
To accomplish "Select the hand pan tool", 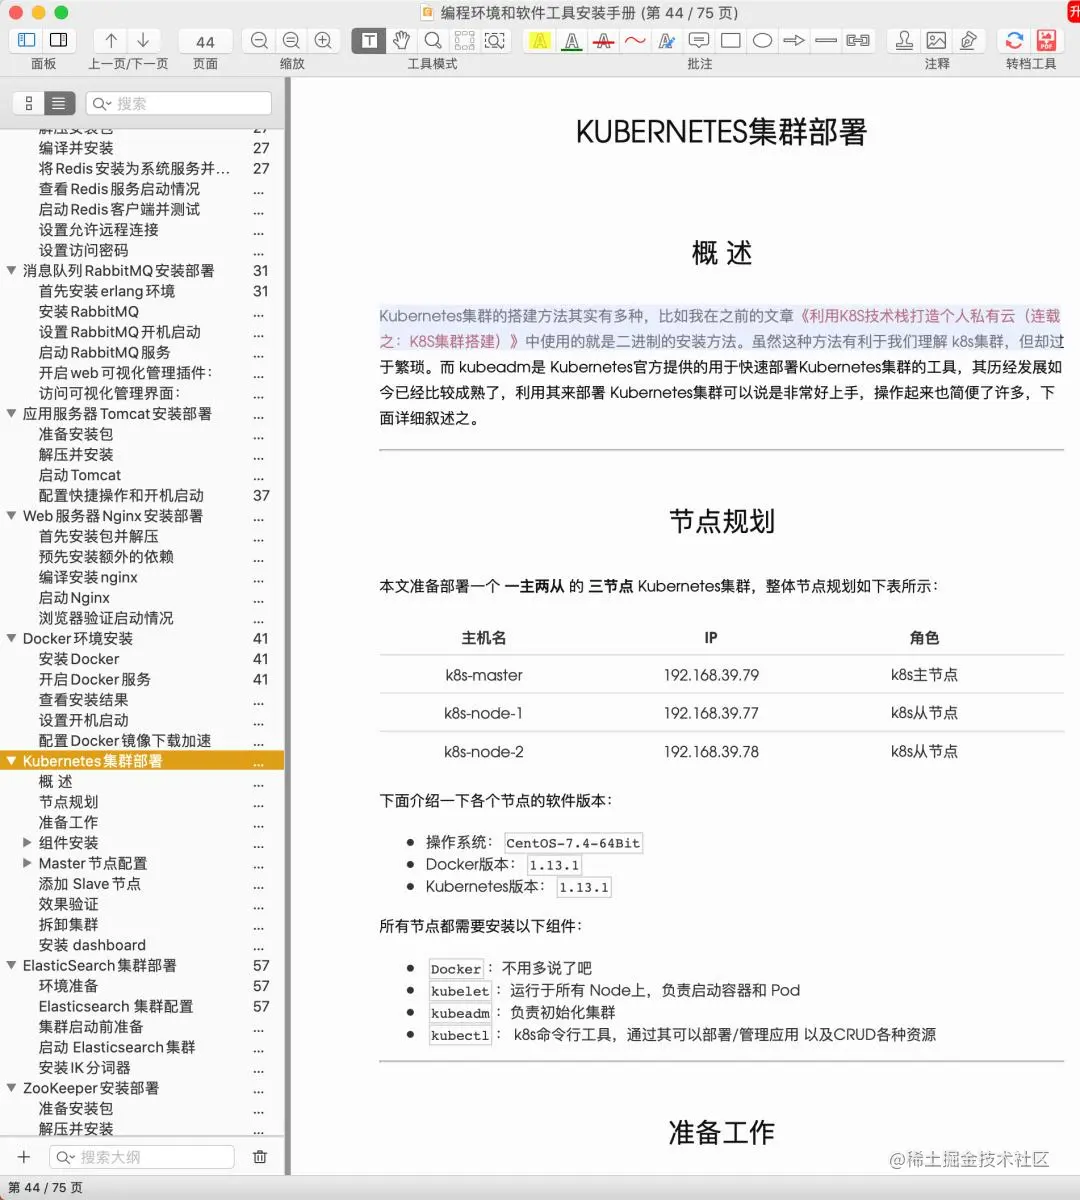I will (x=401, y=40).
